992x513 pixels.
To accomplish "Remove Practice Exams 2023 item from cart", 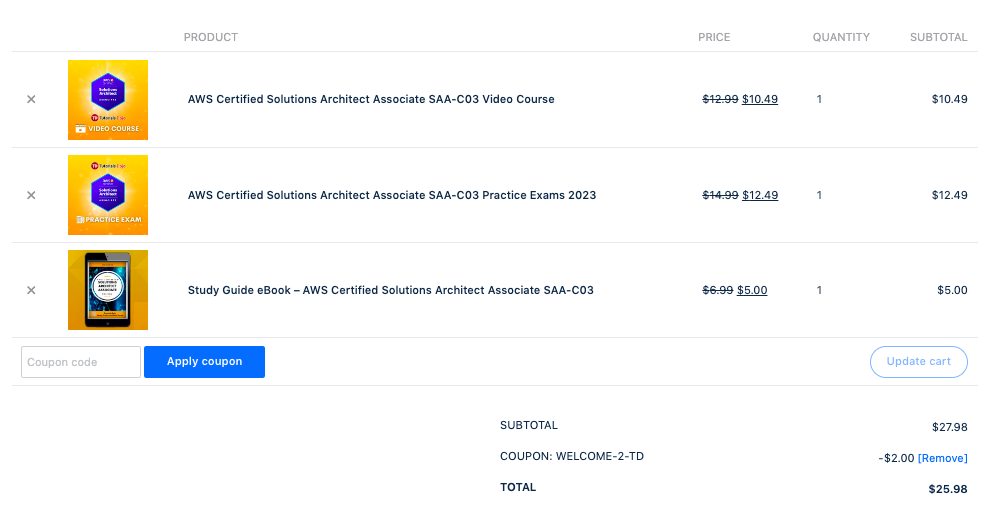I will (x=31, y=196).
